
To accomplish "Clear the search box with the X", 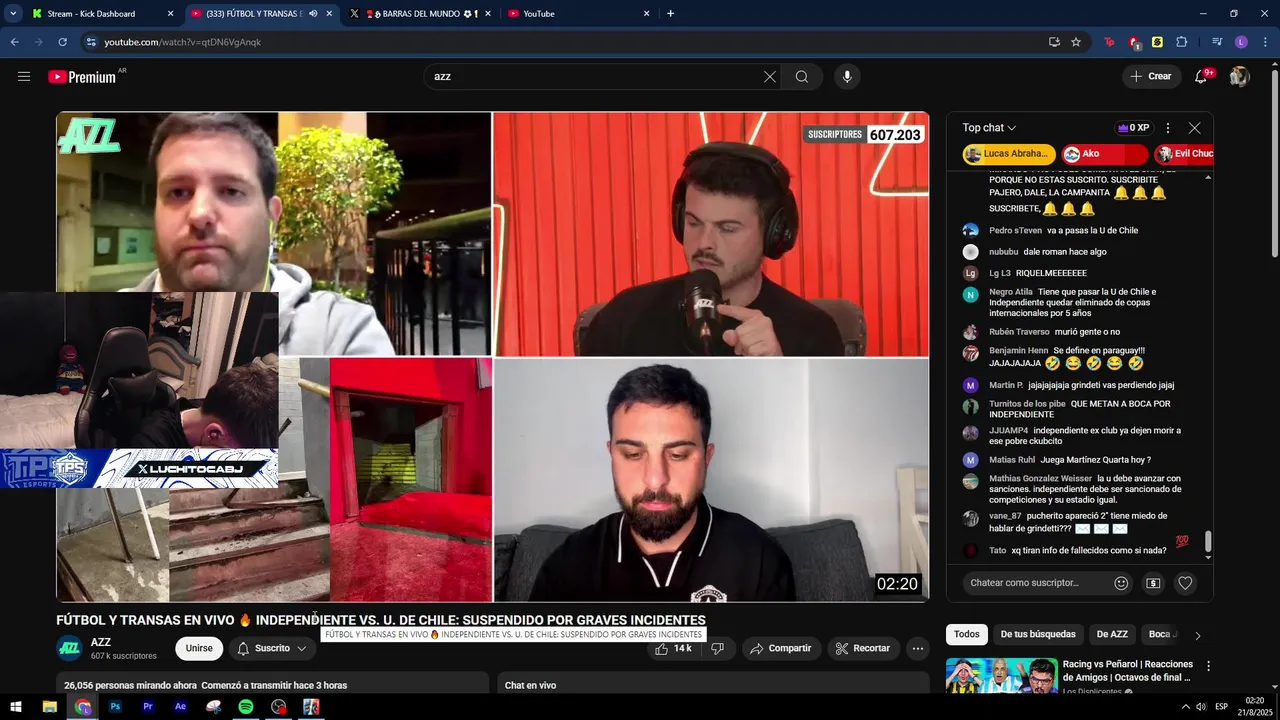I will pos(770,77).
